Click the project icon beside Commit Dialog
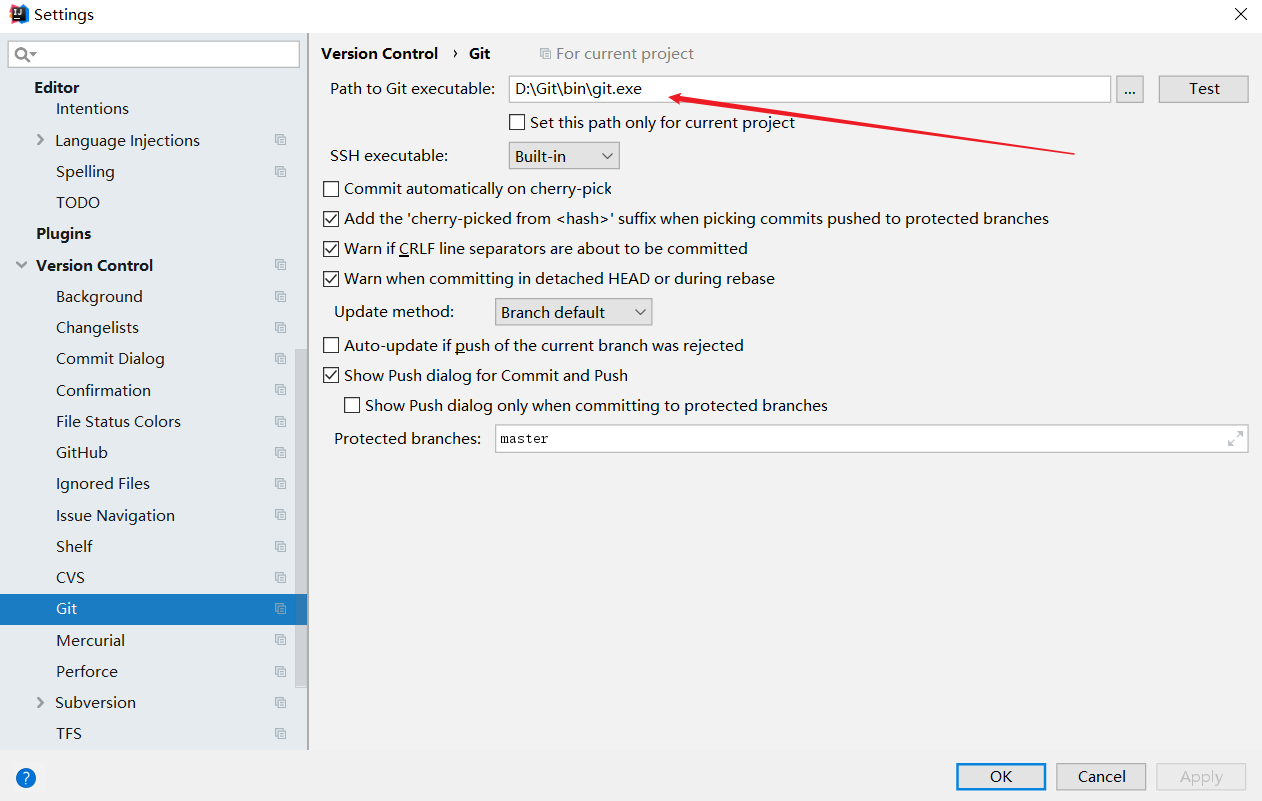1262x801 pixels. (x=280, y=358)
